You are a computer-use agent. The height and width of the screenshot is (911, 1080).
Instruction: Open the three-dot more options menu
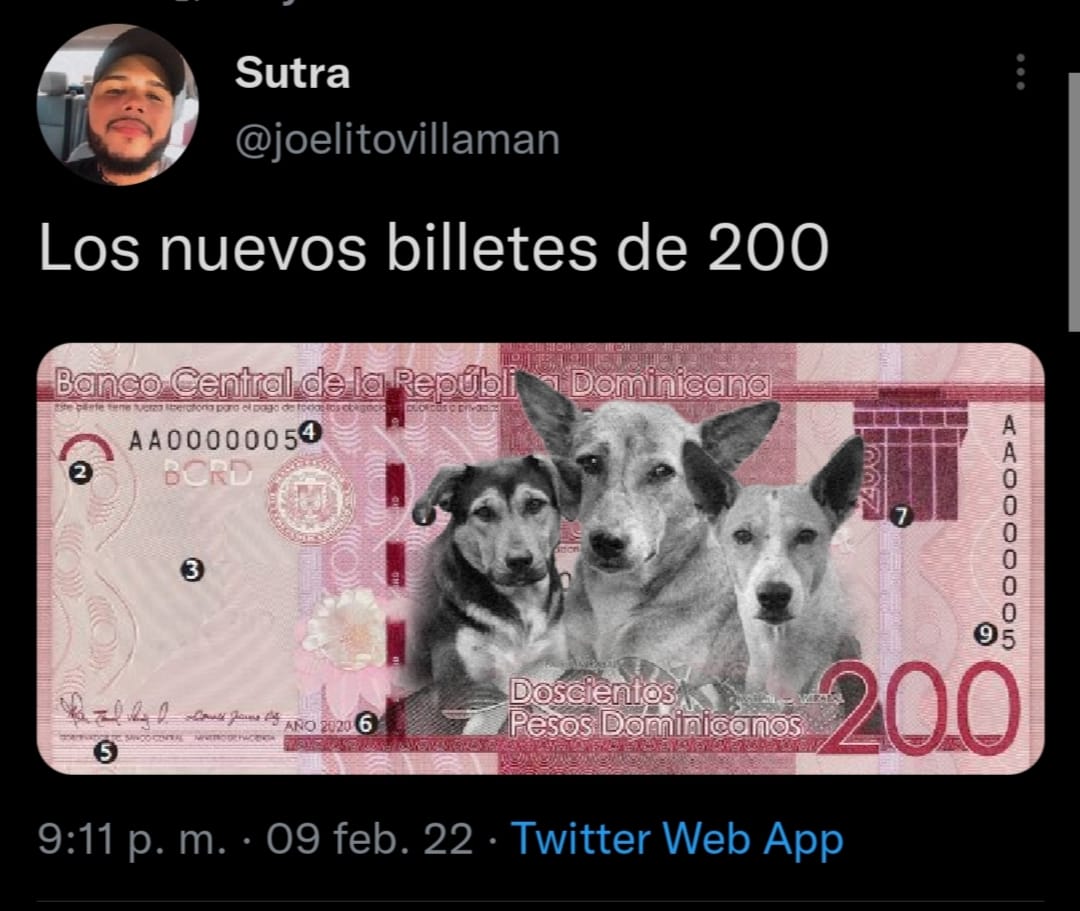(1021, 72)
